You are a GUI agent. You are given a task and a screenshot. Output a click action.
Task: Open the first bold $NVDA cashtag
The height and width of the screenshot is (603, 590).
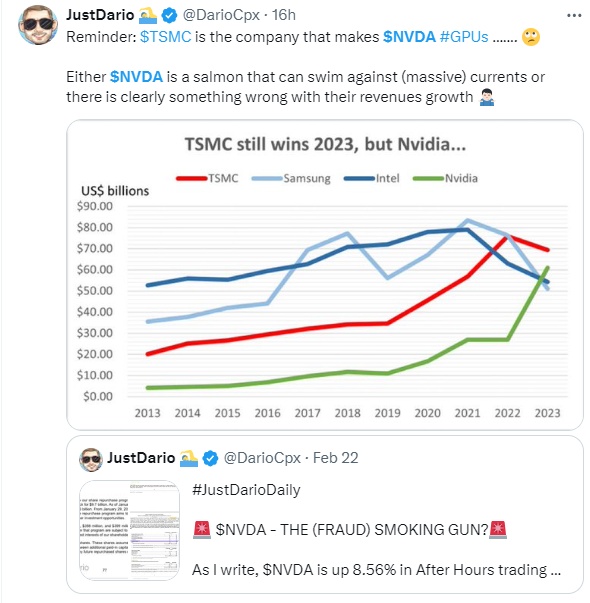(409, 37)
